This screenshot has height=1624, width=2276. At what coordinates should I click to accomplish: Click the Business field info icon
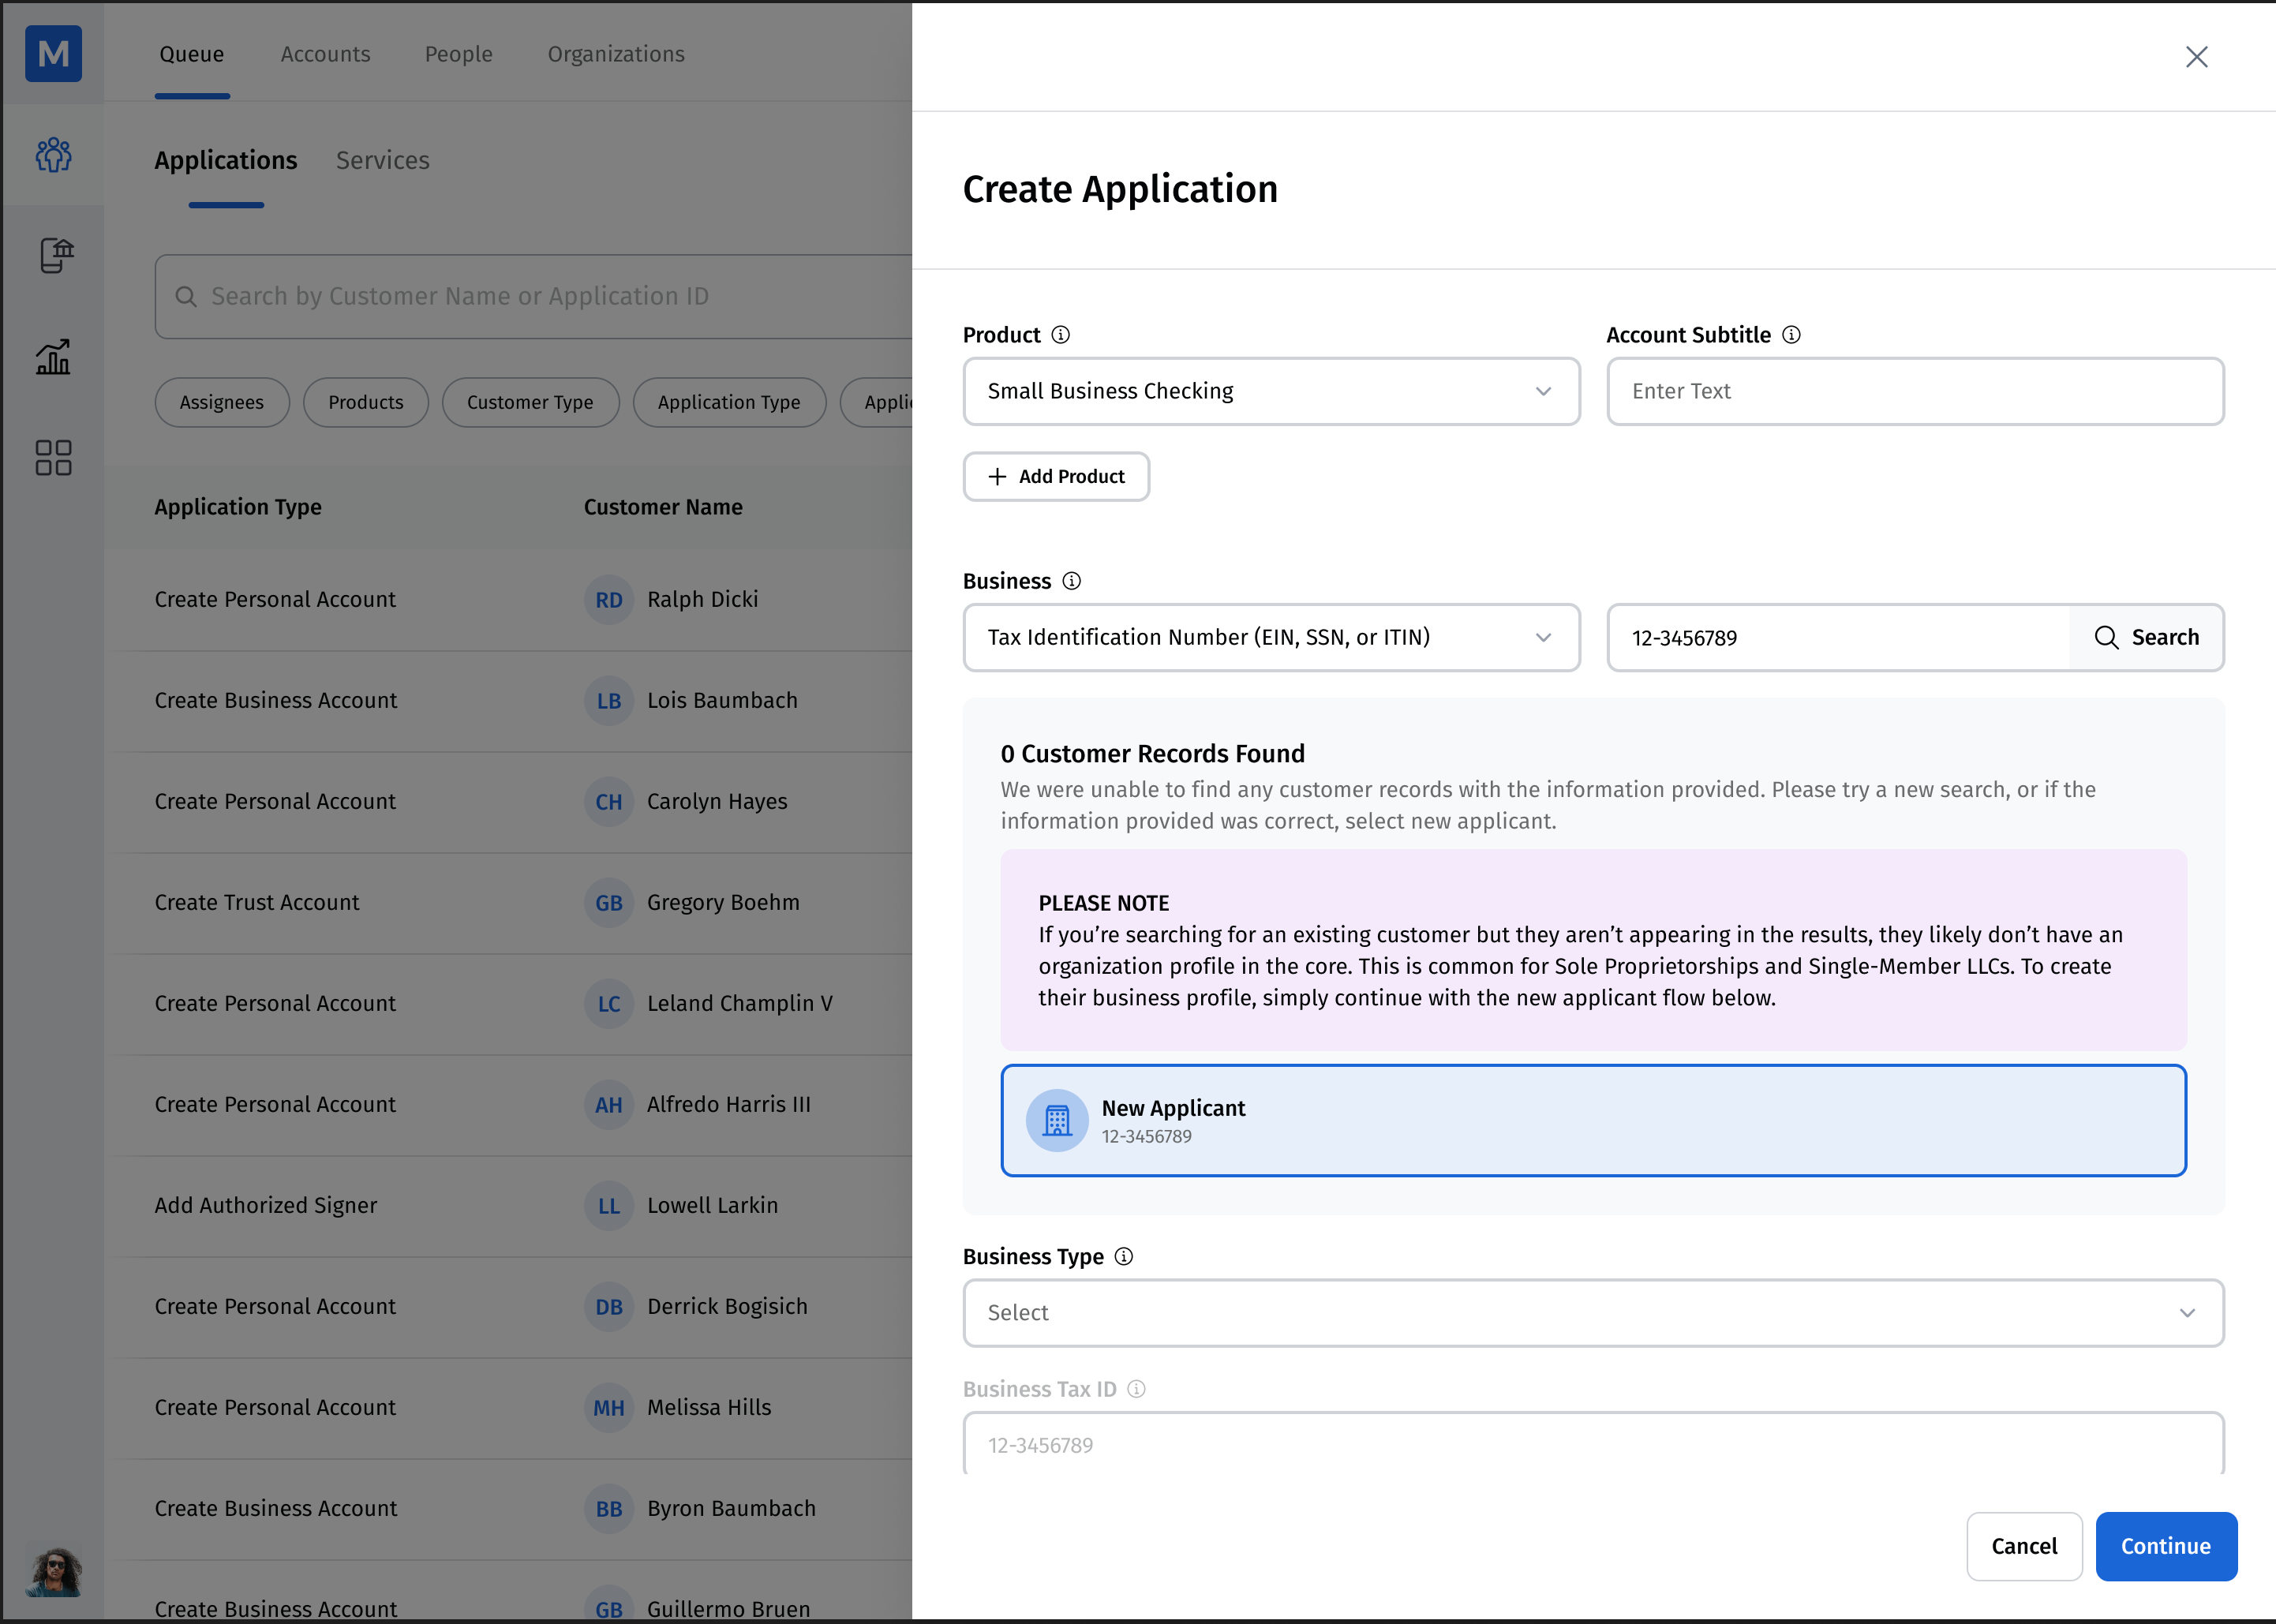[1072, 581]
